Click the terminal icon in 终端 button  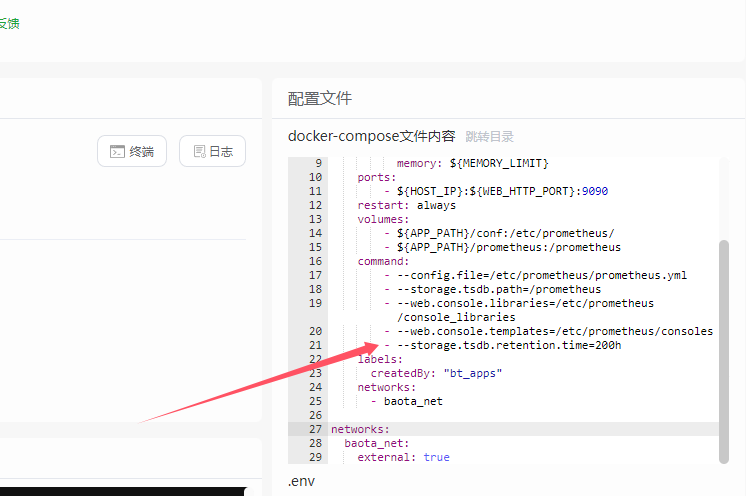[118, 152]
